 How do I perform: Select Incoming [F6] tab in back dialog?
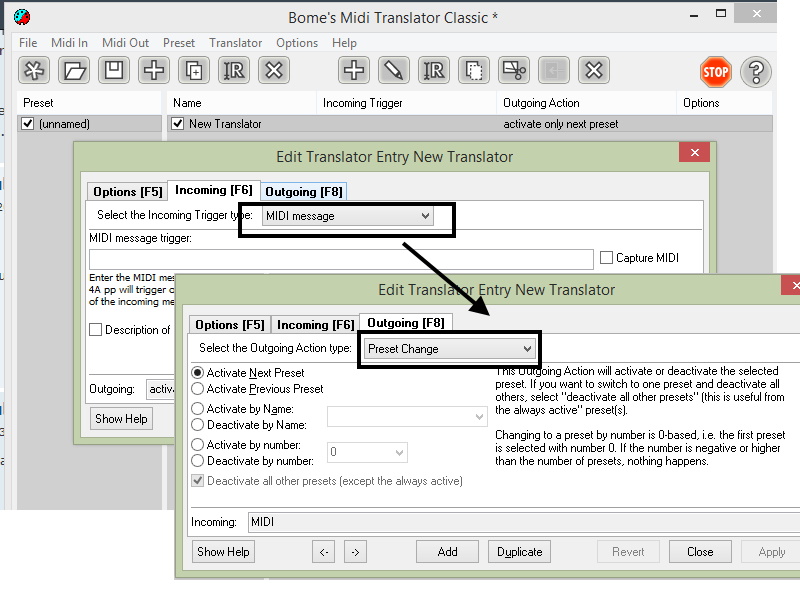tap(214, 190)
